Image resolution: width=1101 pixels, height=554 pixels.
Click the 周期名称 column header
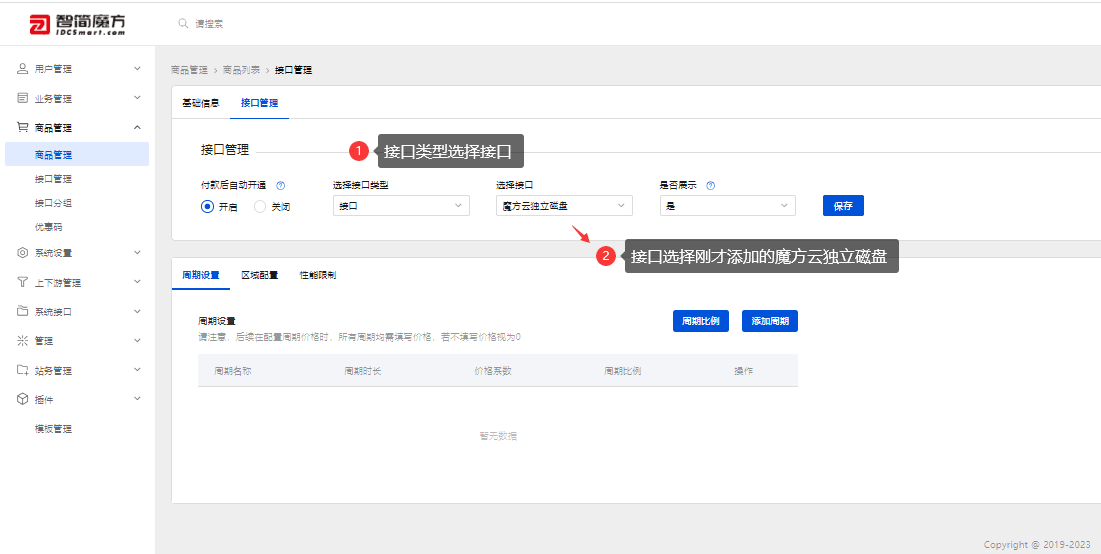[232, 371]
